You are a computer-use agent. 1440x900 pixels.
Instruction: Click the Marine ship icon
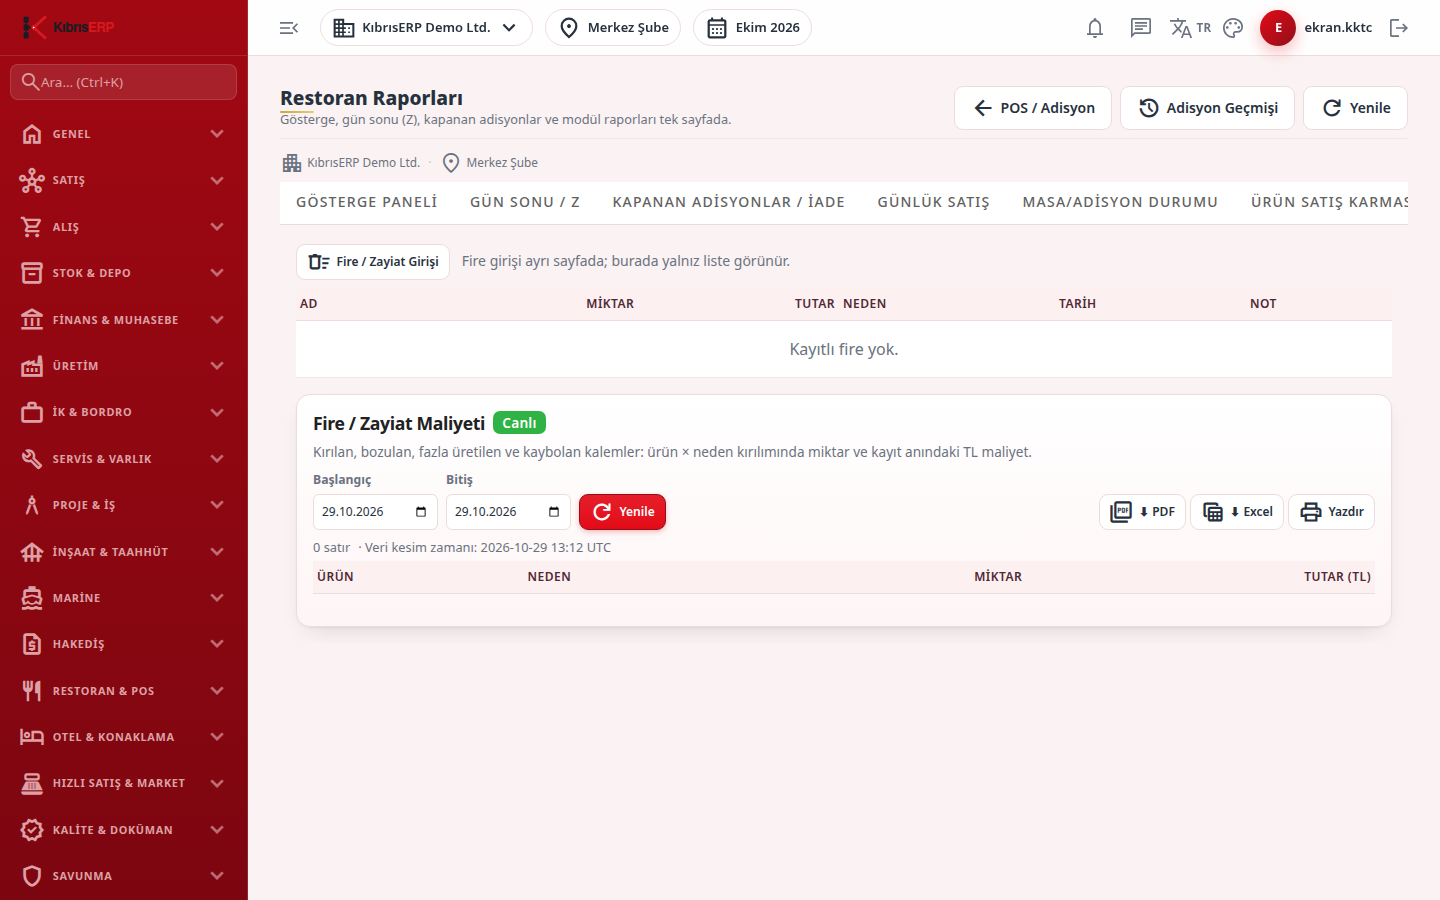point(32,598)
